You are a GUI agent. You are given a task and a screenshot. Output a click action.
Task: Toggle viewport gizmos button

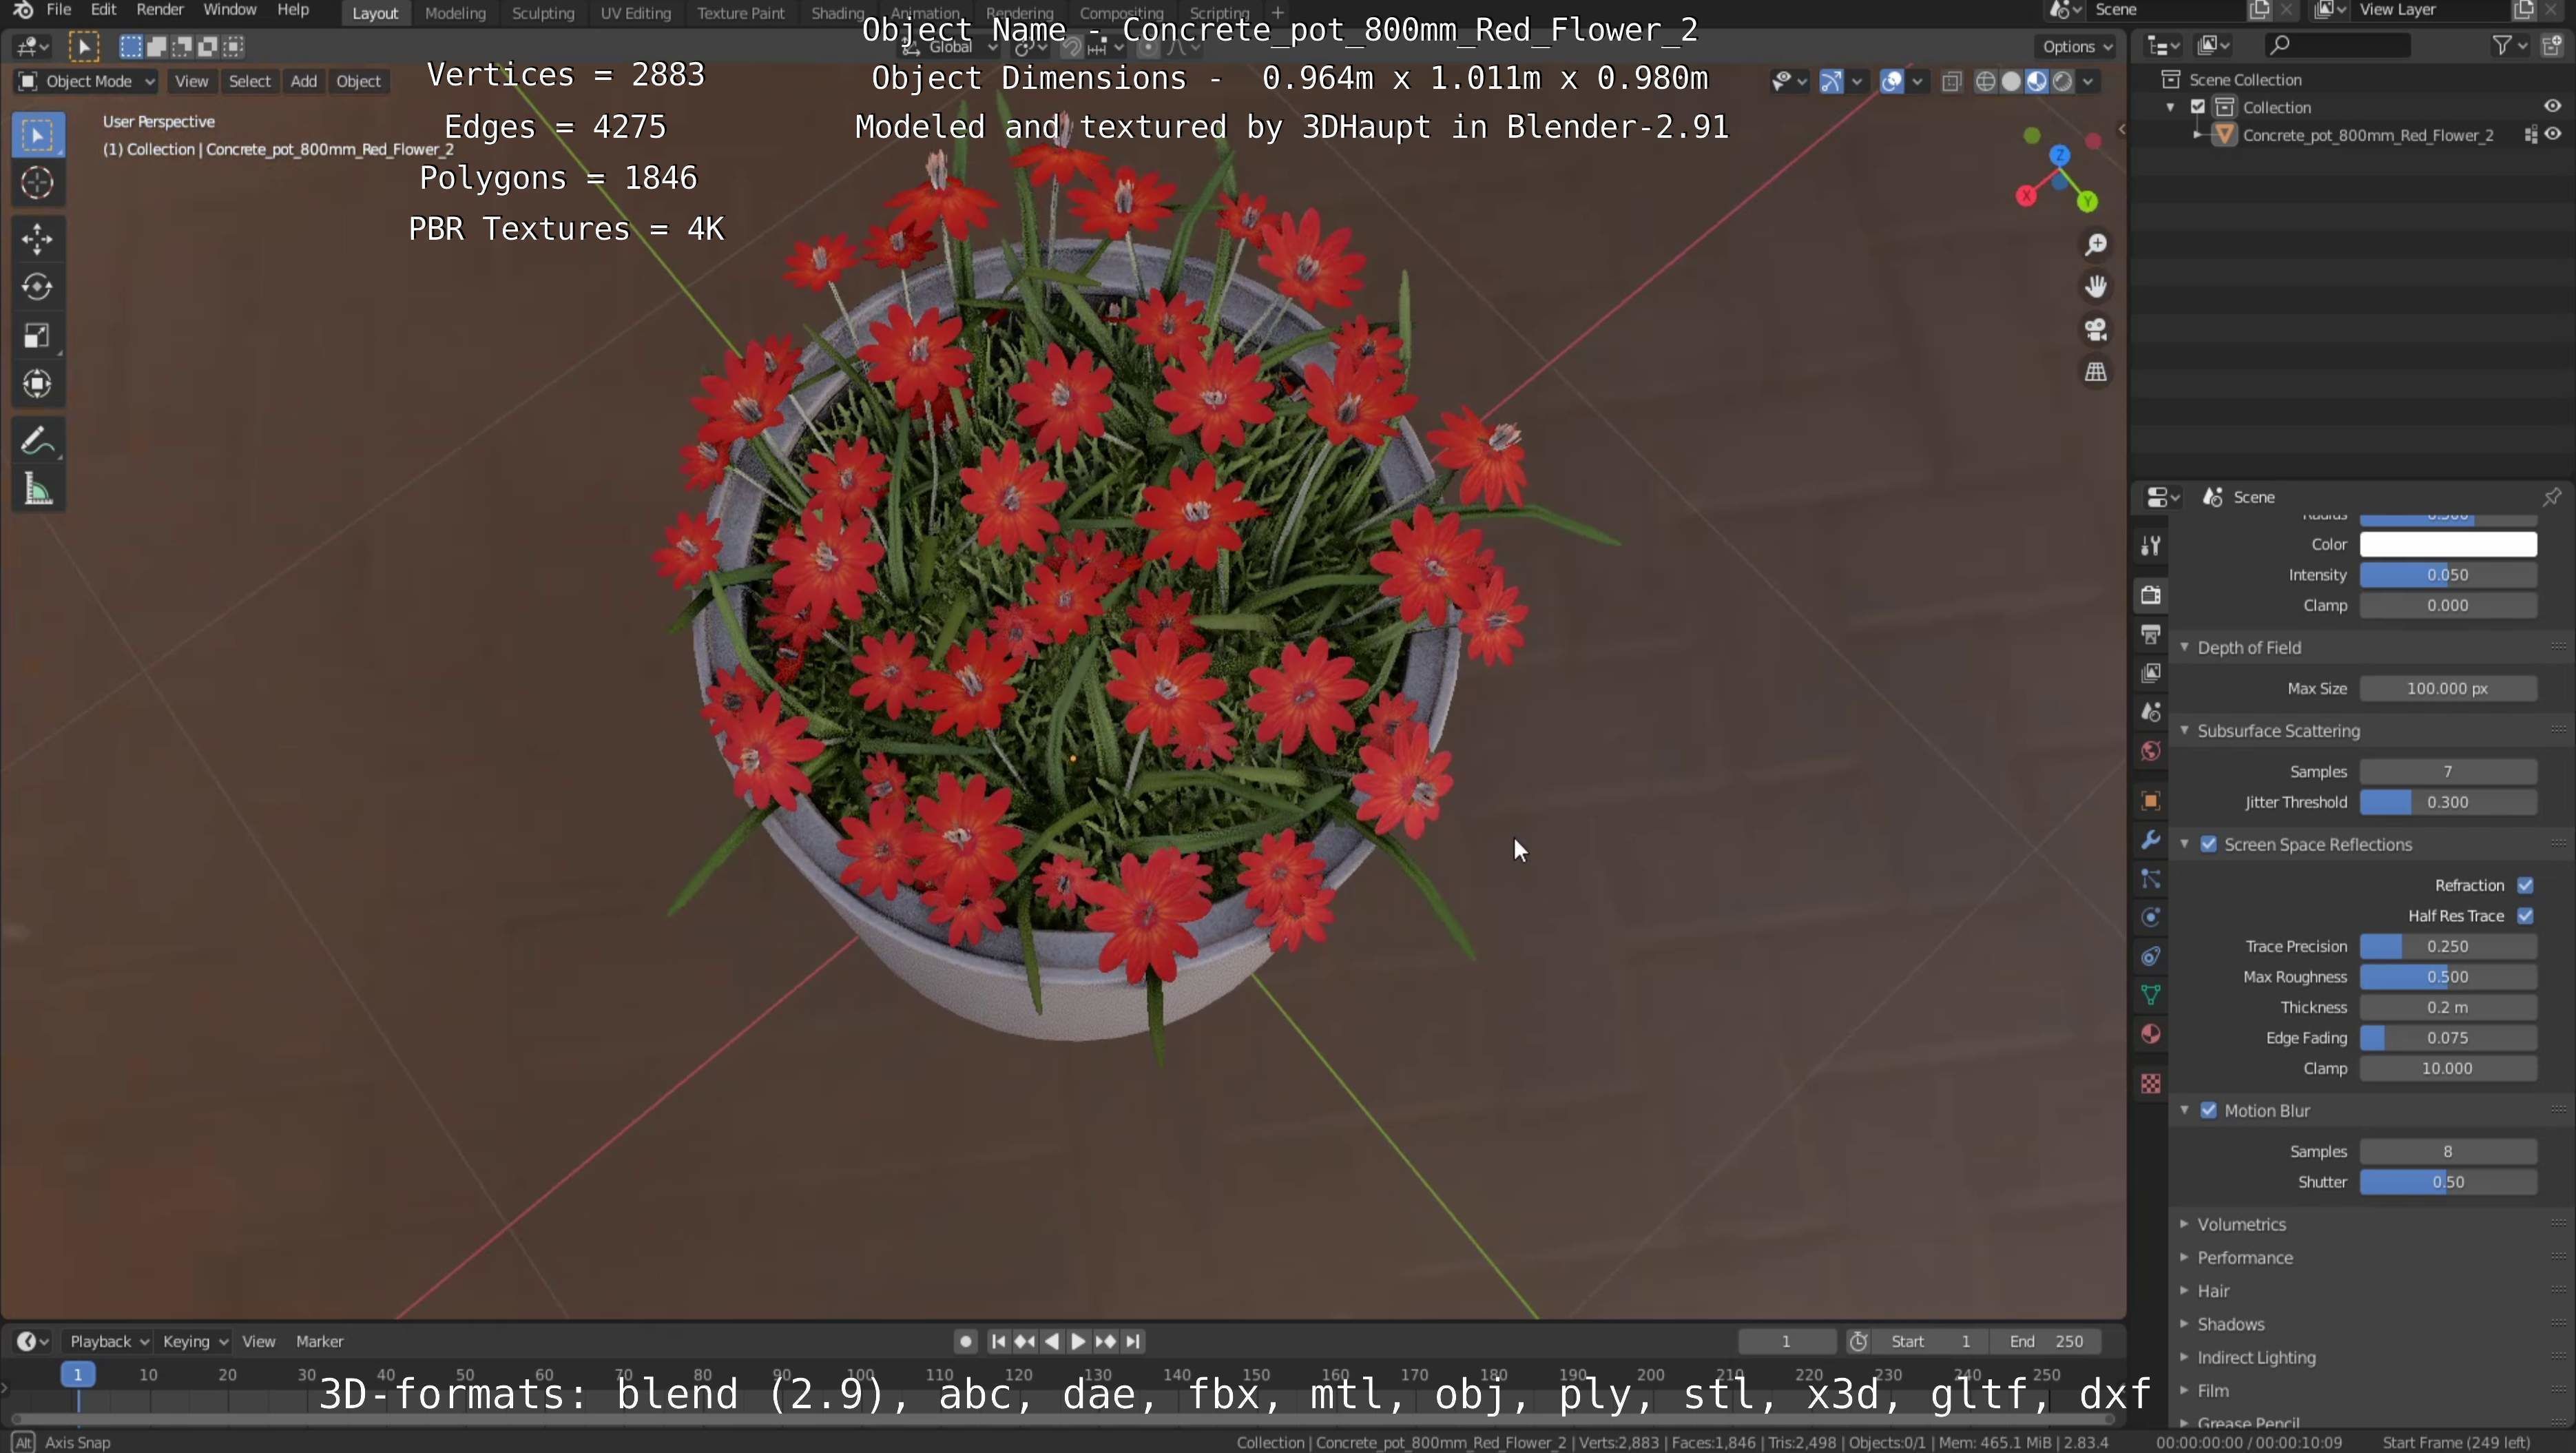coord(1831,82)
